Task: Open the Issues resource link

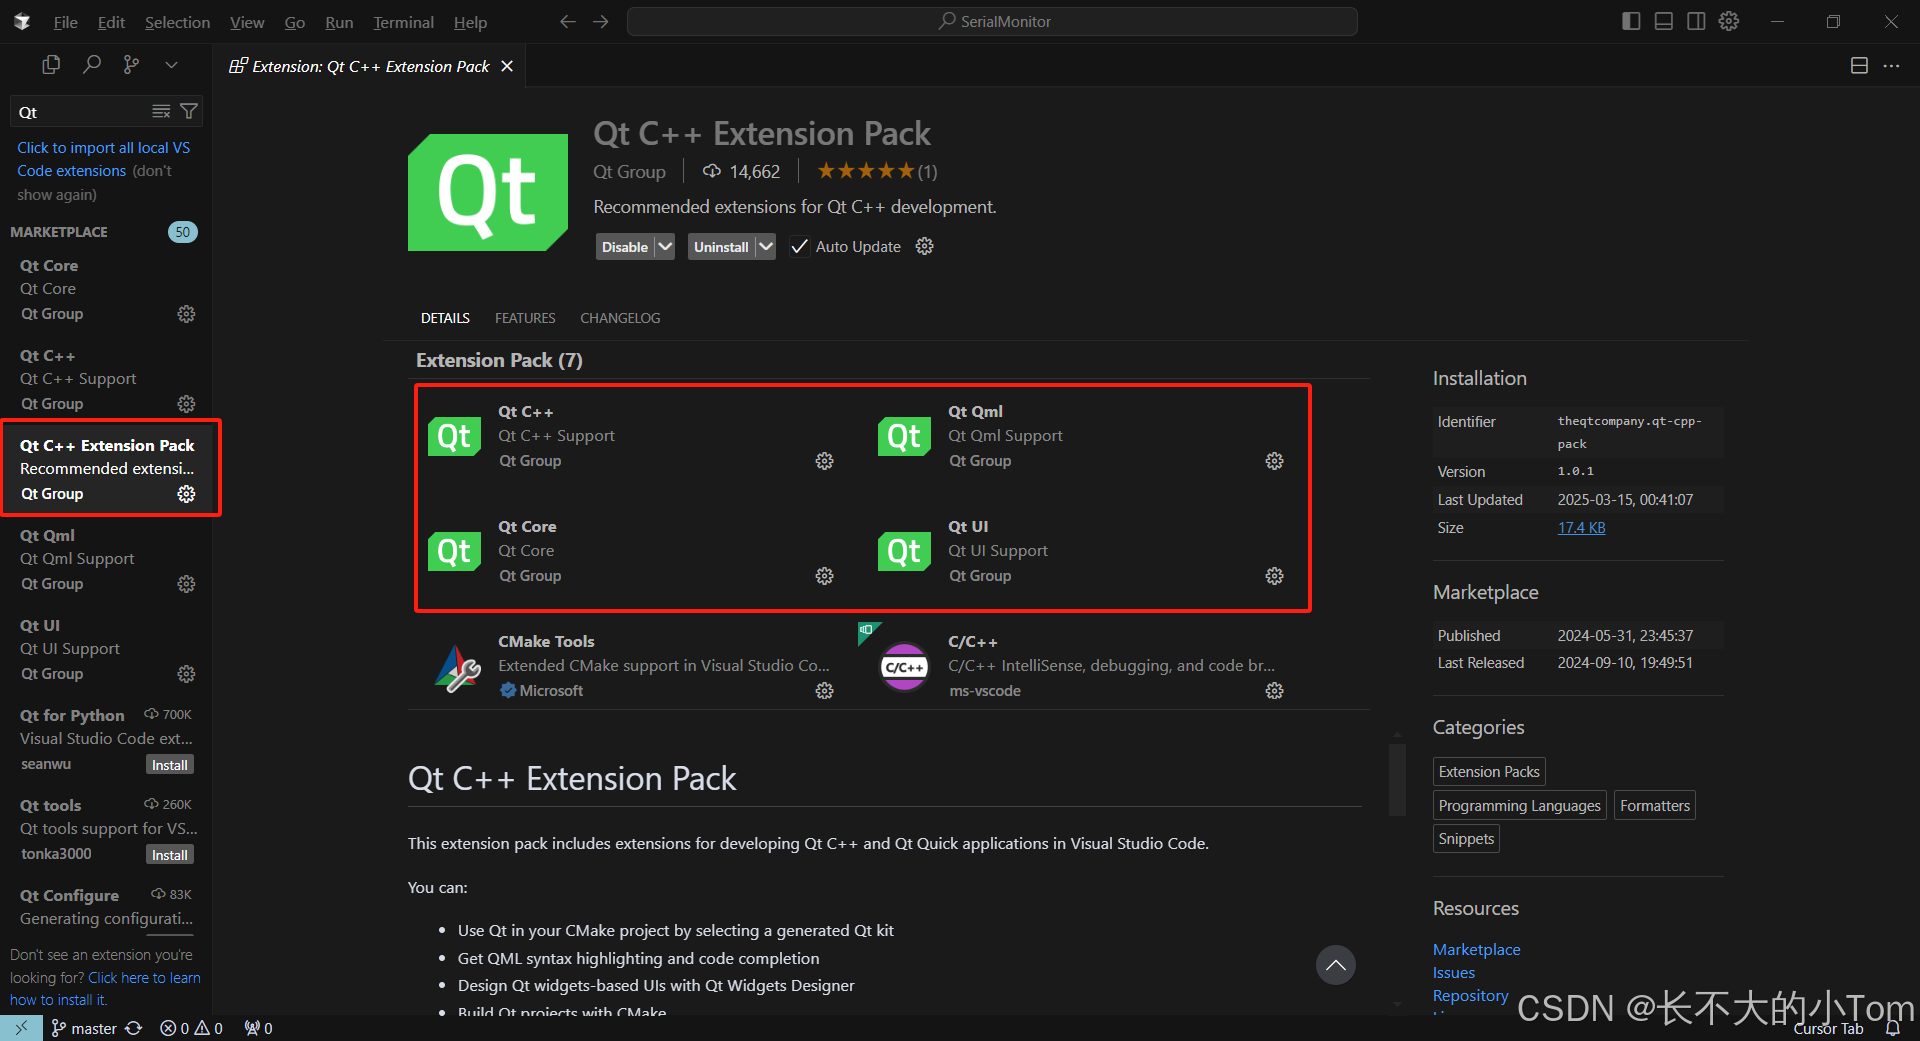Action: pyautogui.click(x=1454, y=972)
